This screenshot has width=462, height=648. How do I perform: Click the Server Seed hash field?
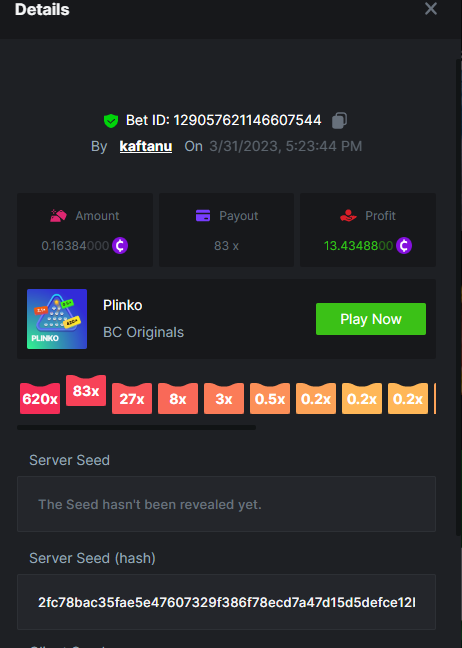[x=226, y=602]
